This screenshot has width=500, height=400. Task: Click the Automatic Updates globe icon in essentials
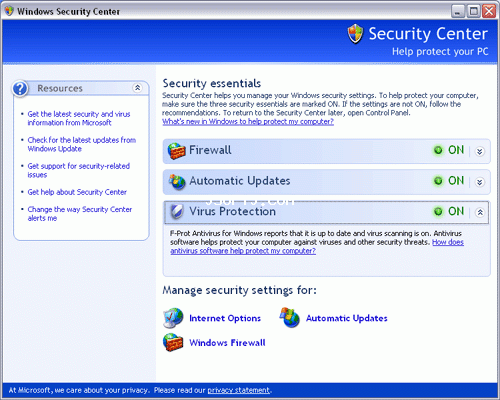(x=177, y=182)
